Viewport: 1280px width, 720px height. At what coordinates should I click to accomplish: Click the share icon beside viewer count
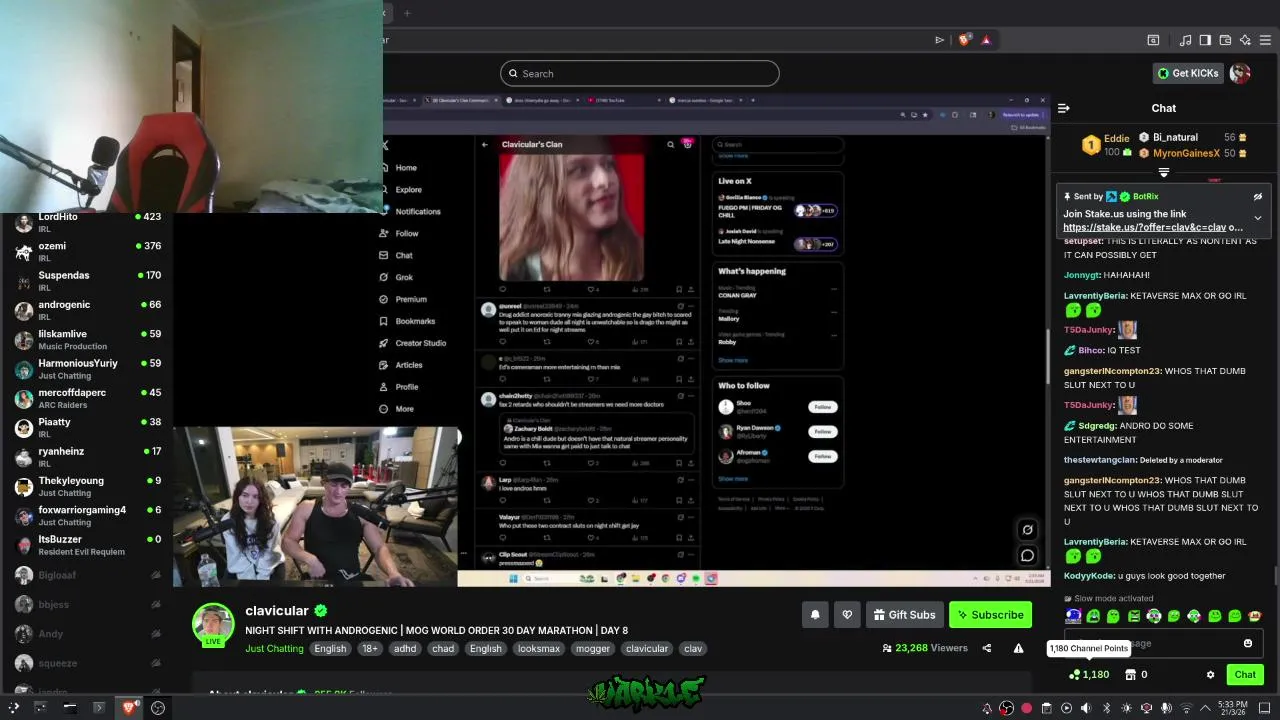point(986,648)
